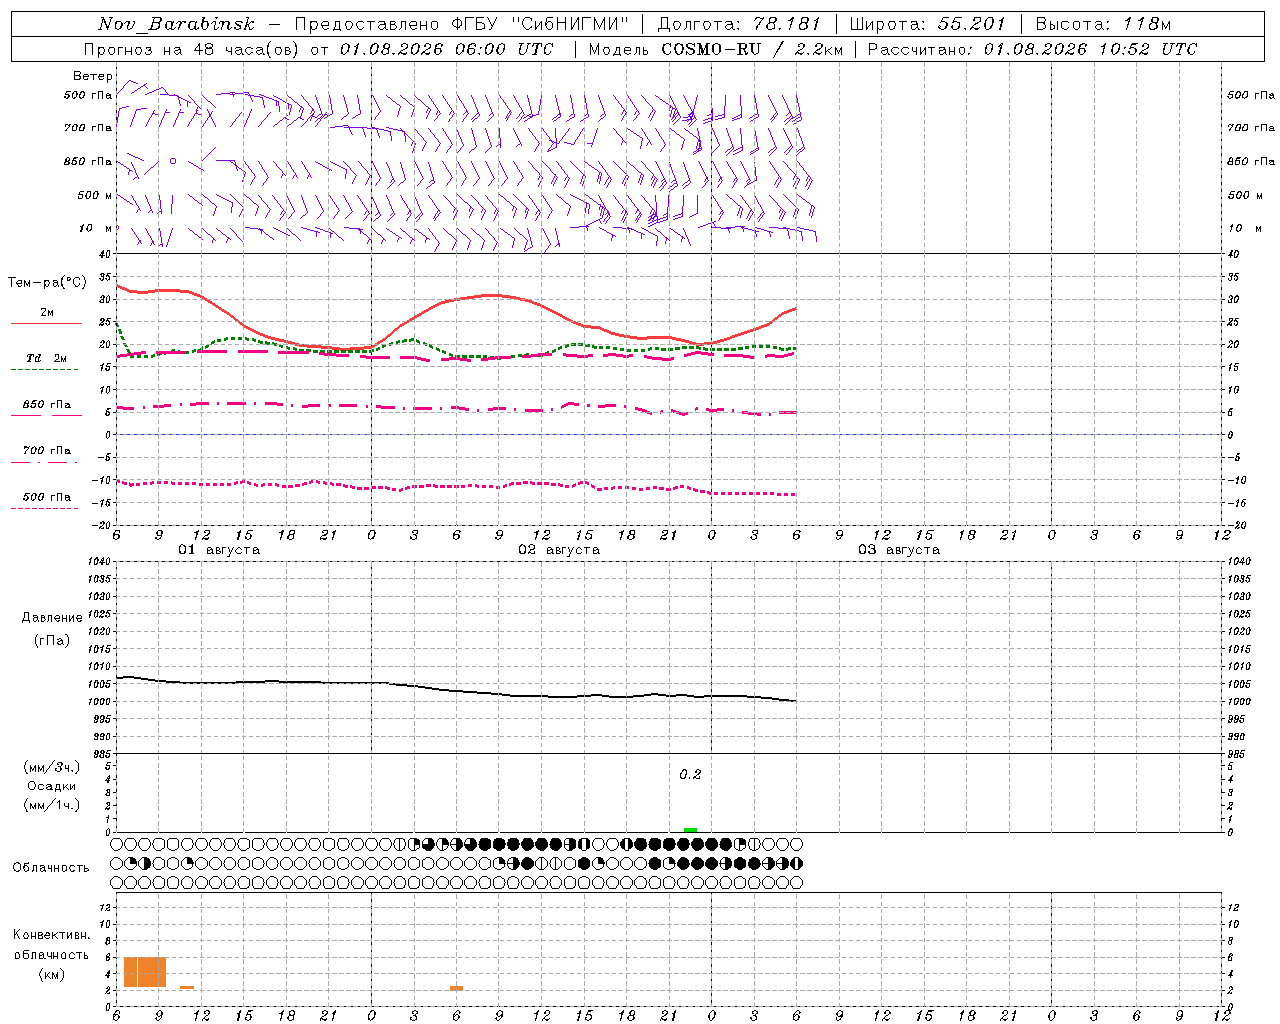Image resolution: width=1280 pixels, height=1024 pixels.
Task: Click the green 0.2 precipitation bar
Action: 690,830
